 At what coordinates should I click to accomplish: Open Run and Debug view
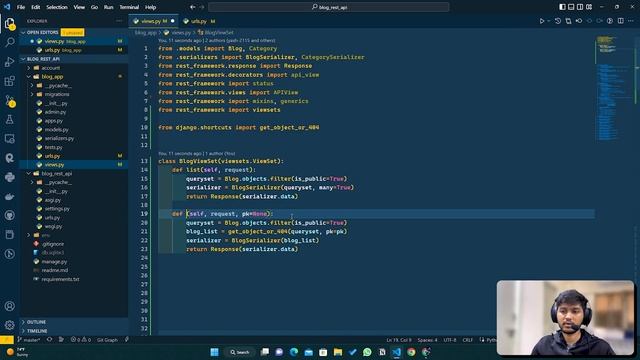point(9,62)
